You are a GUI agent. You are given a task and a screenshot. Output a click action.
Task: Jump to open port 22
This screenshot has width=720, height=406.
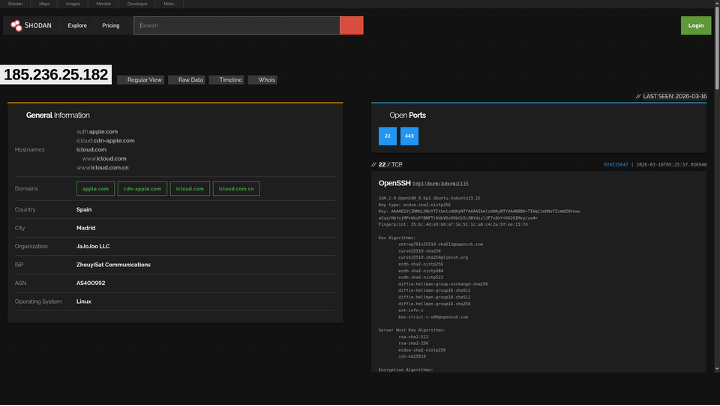387,135
